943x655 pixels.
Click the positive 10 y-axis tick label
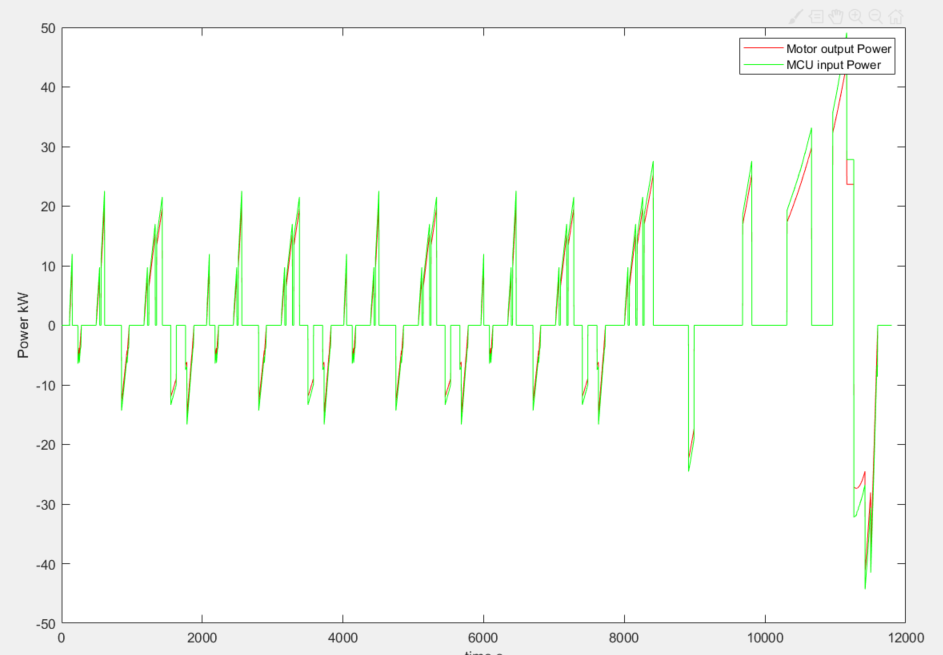pos(48,266)
